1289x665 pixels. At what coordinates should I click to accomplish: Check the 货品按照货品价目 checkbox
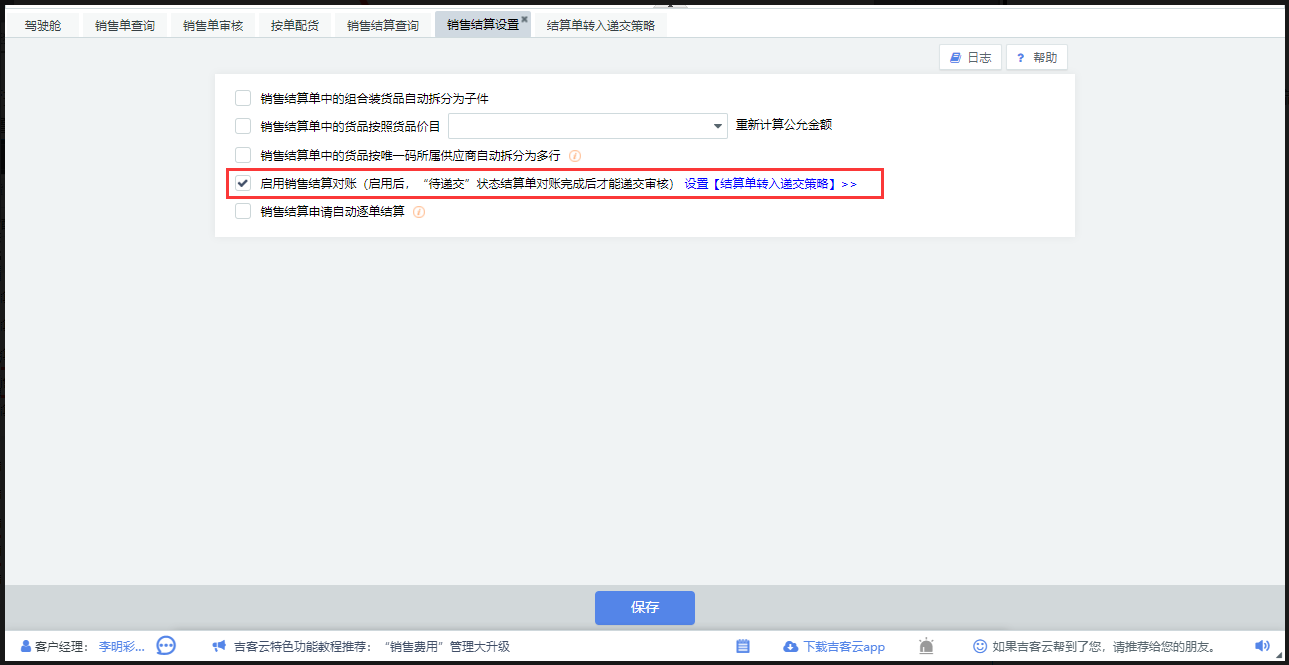pos(243,126)
